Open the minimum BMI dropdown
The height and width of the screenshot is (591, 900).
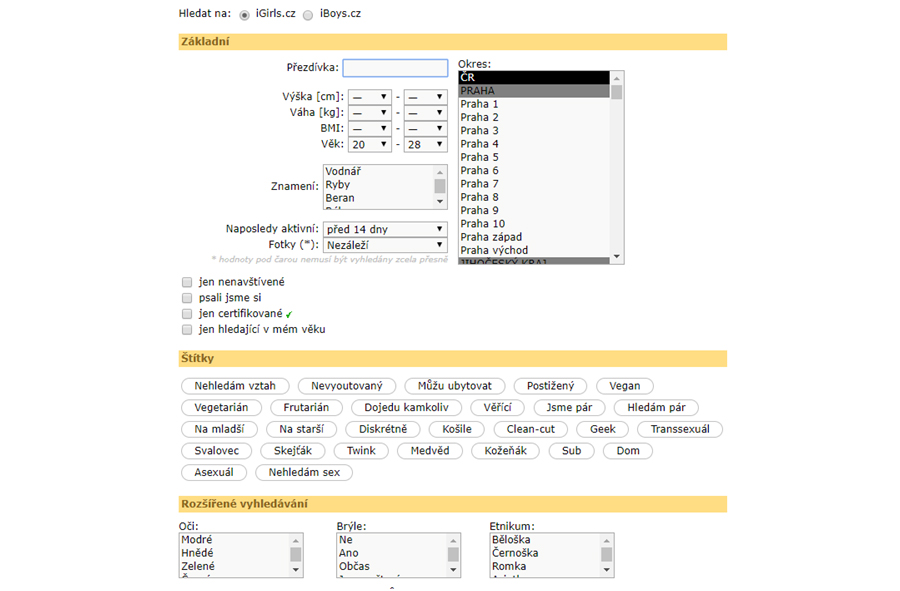[370, 129]
